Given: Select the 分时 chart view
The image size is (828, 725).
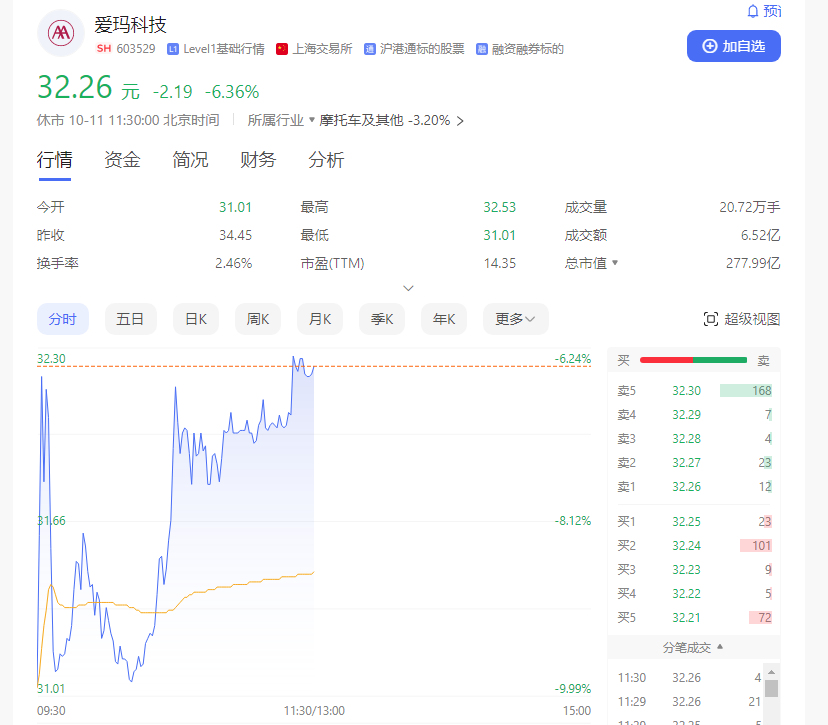Looking at the screenshot, I should [63, 319].
